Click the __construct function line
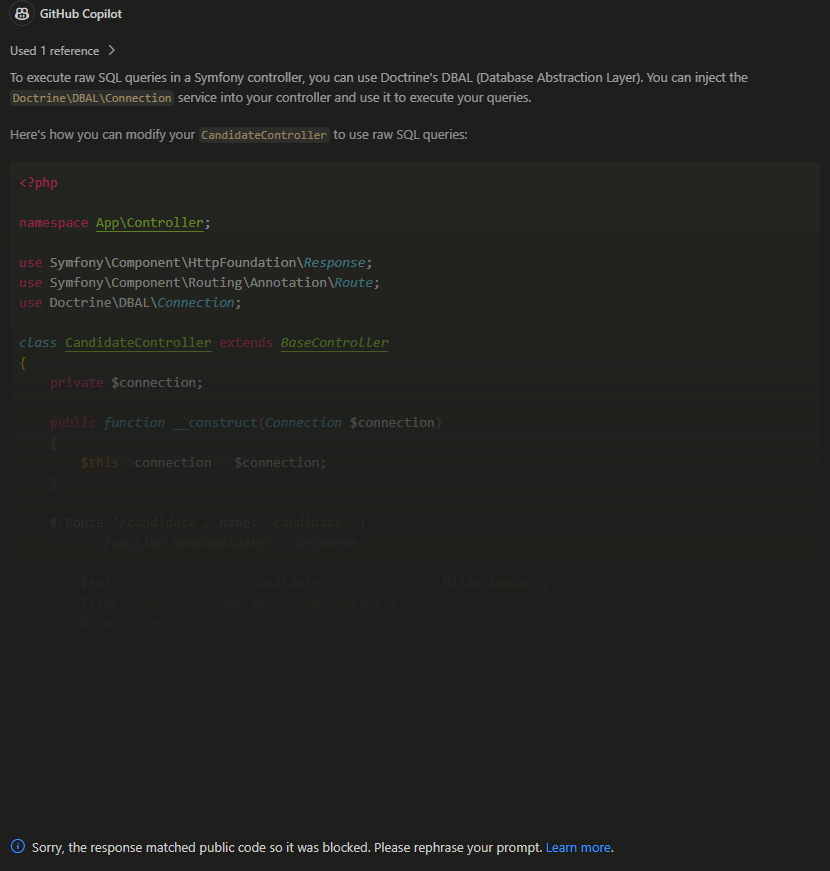This screenshot has width=830, height=871. coord(246,423)
